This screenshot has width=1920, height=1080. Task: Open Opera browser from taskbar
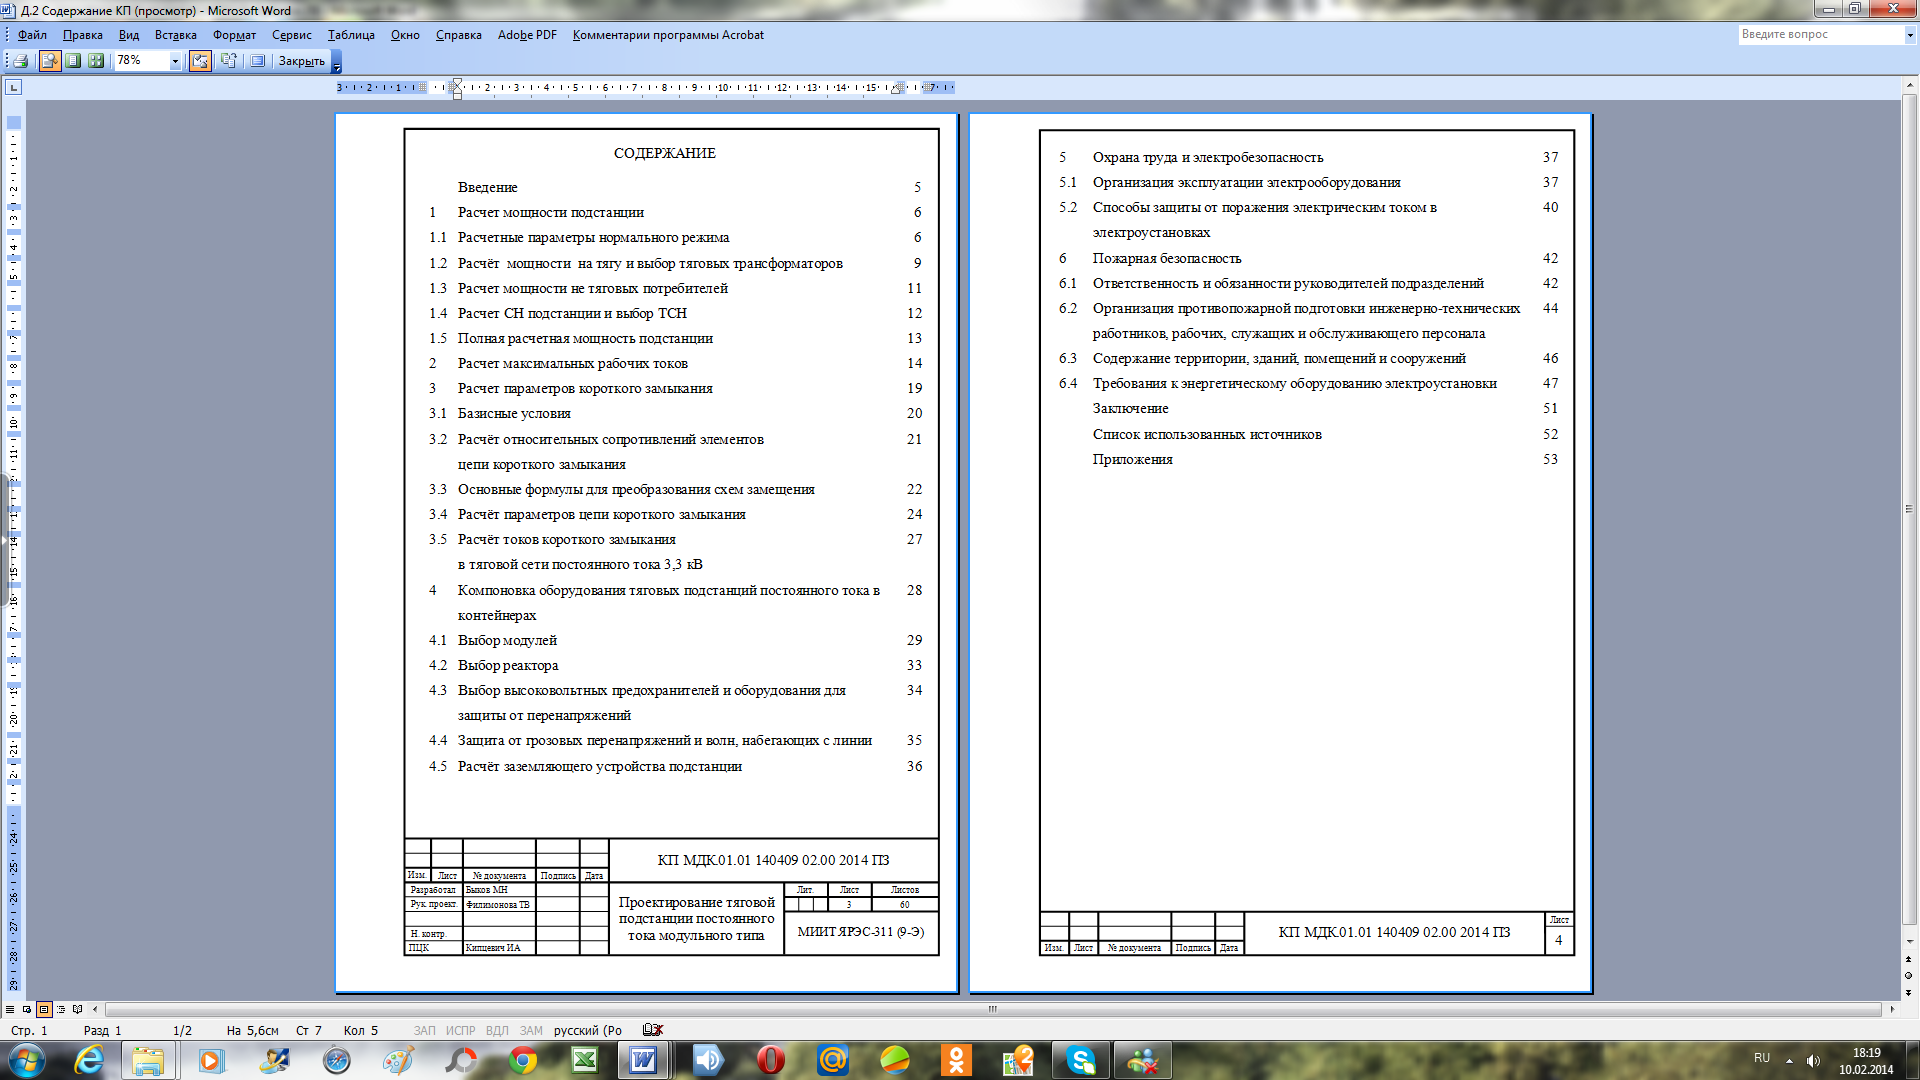pos(770,1060)
